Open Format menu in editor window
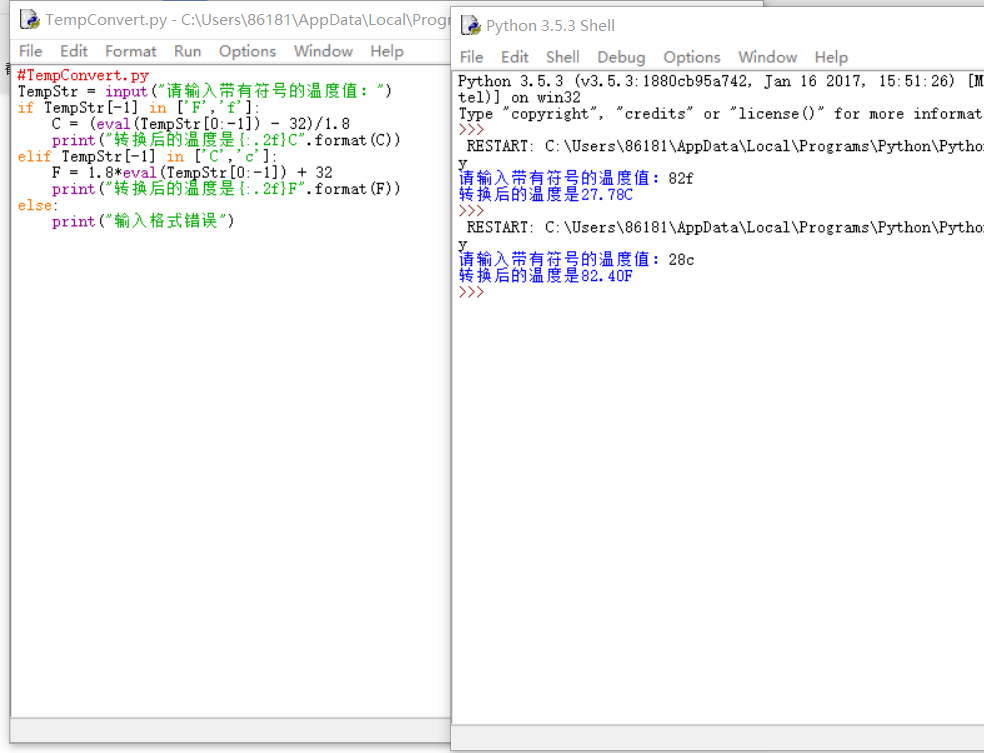 click(x=131, y=51)
